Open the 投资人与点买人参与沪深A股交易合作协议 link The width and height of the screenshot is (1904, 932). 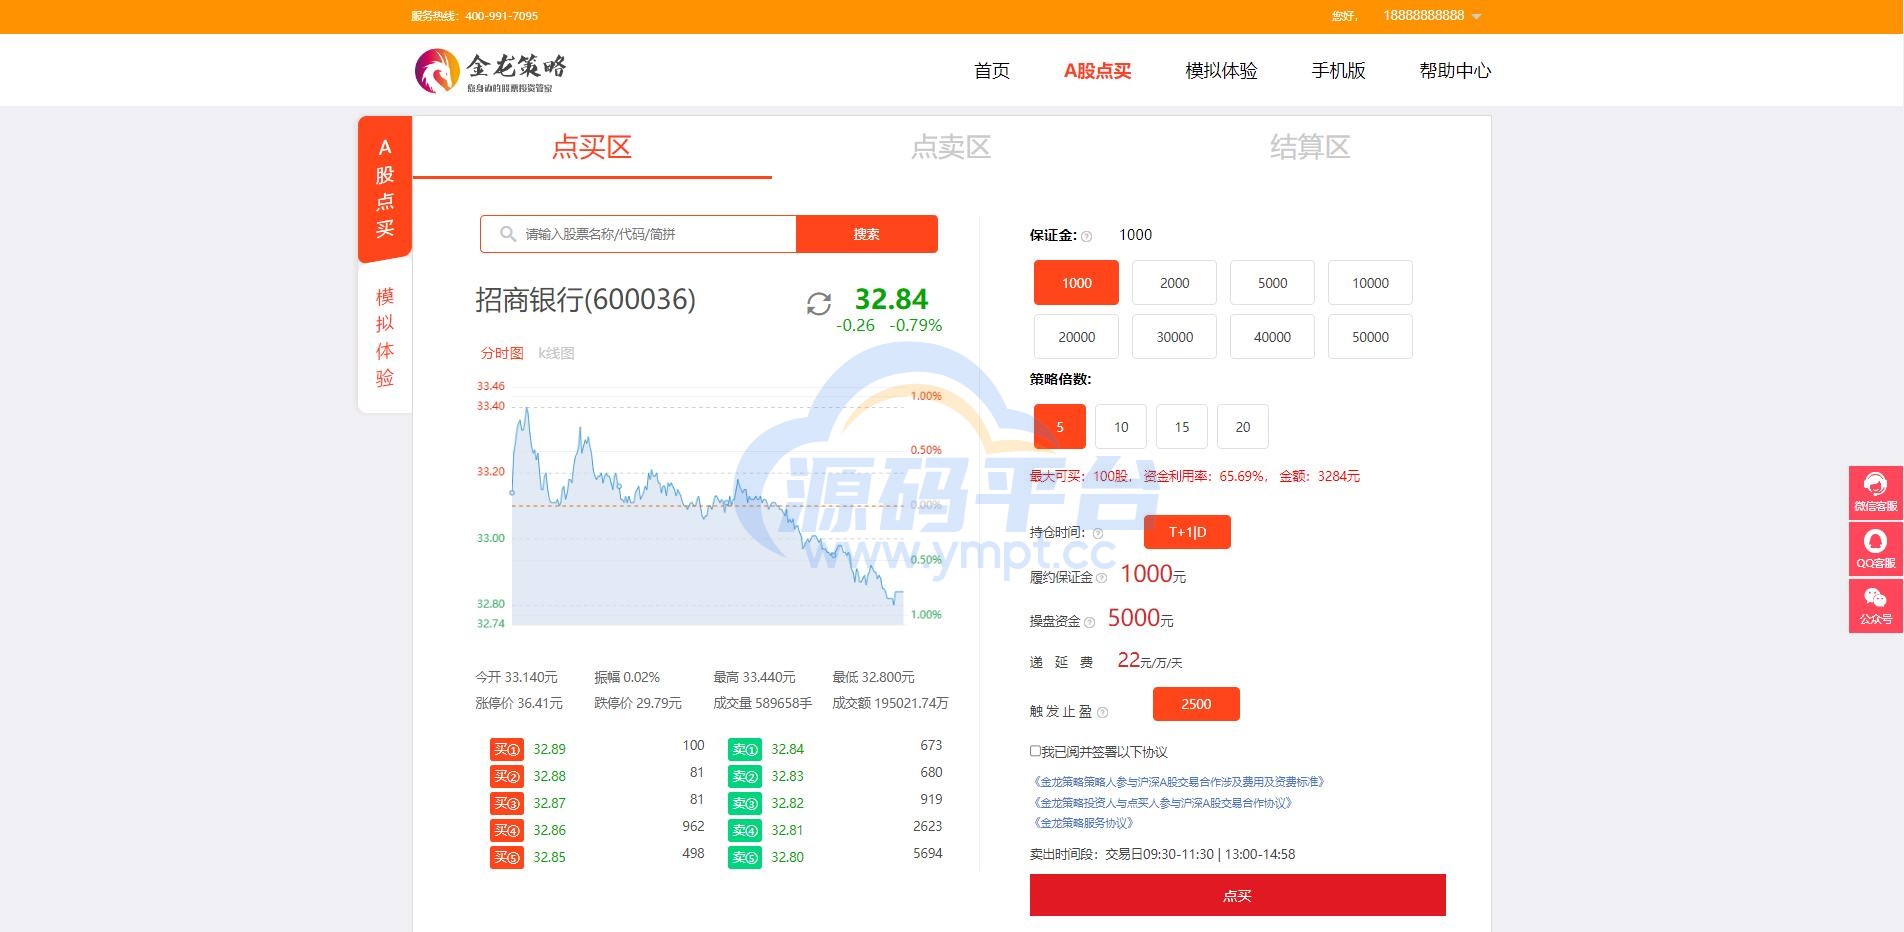tap(1163, 803)
